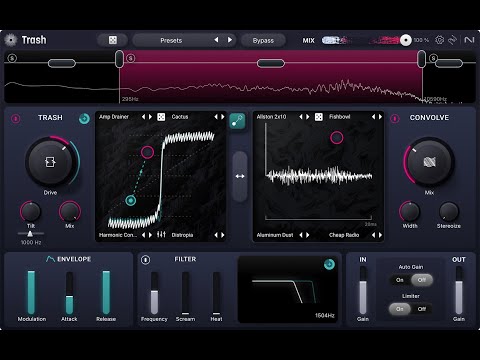This screenshot has width=480, height=360.
Task: Click the randomize dice button in top bar
Action: coord(113,40)
